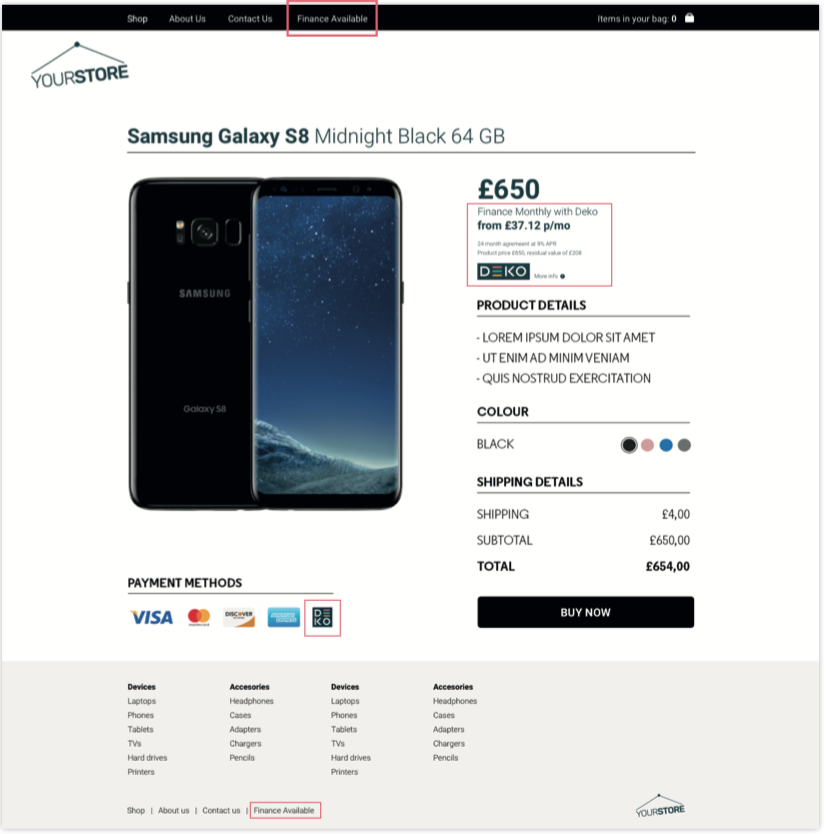Hit the BUY NOW button

click(586, 612)
